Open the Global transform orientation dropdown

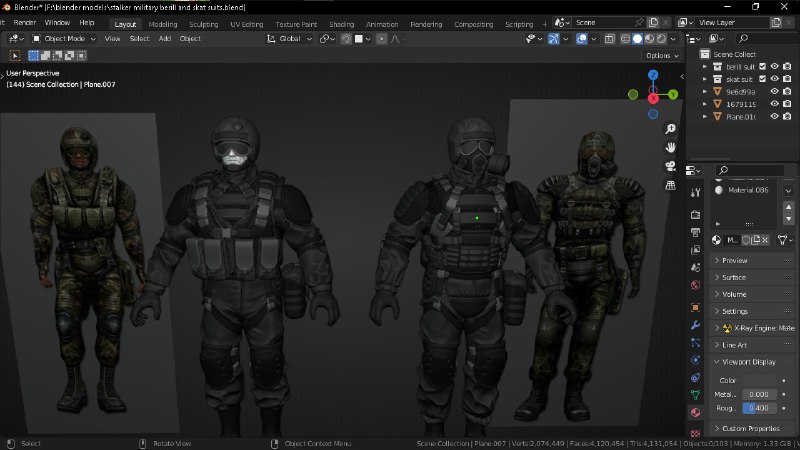[x=289, y=39]
